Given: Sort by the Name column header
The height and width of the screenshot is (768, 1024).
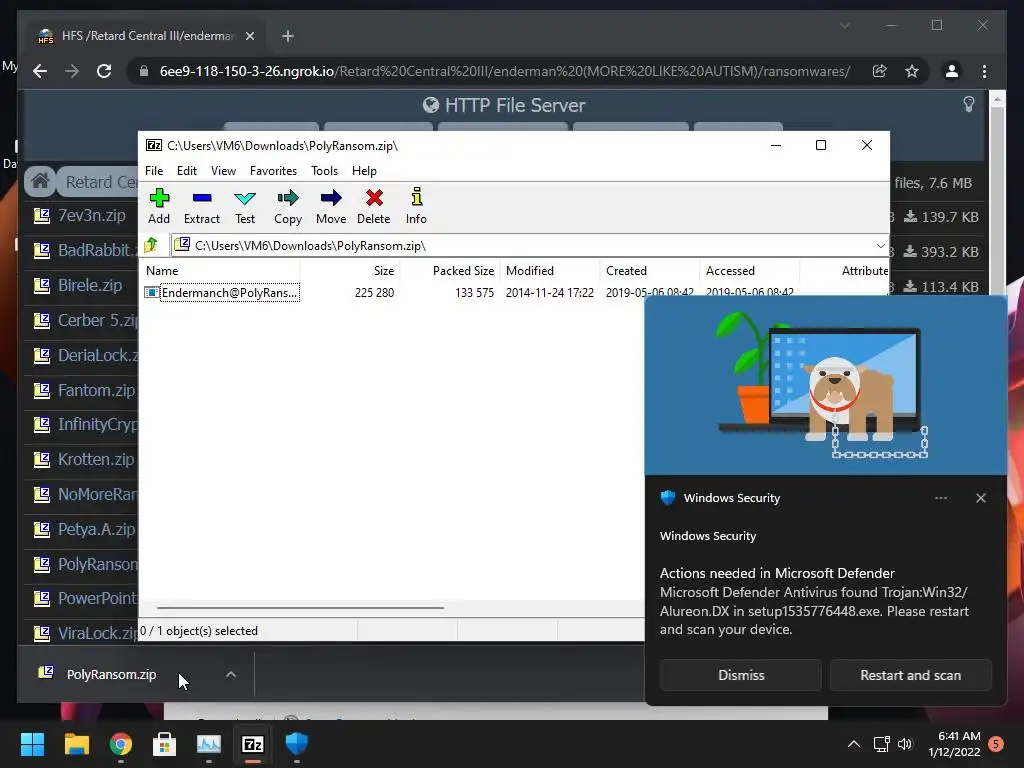Looking at the screenshot, I should [x=221, y=270].
